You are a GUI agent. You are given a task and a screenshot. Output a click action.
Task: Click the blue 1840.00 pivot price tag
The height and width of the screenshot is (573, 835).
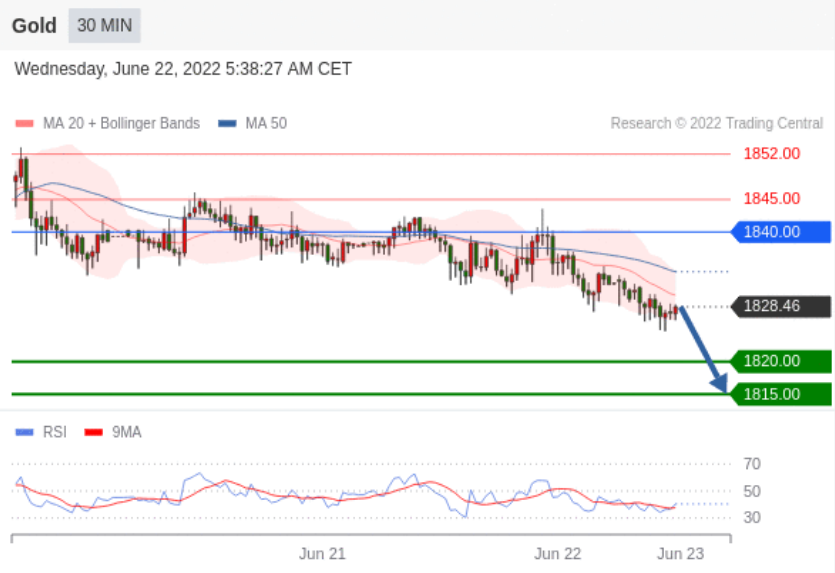tap(781, 232)
